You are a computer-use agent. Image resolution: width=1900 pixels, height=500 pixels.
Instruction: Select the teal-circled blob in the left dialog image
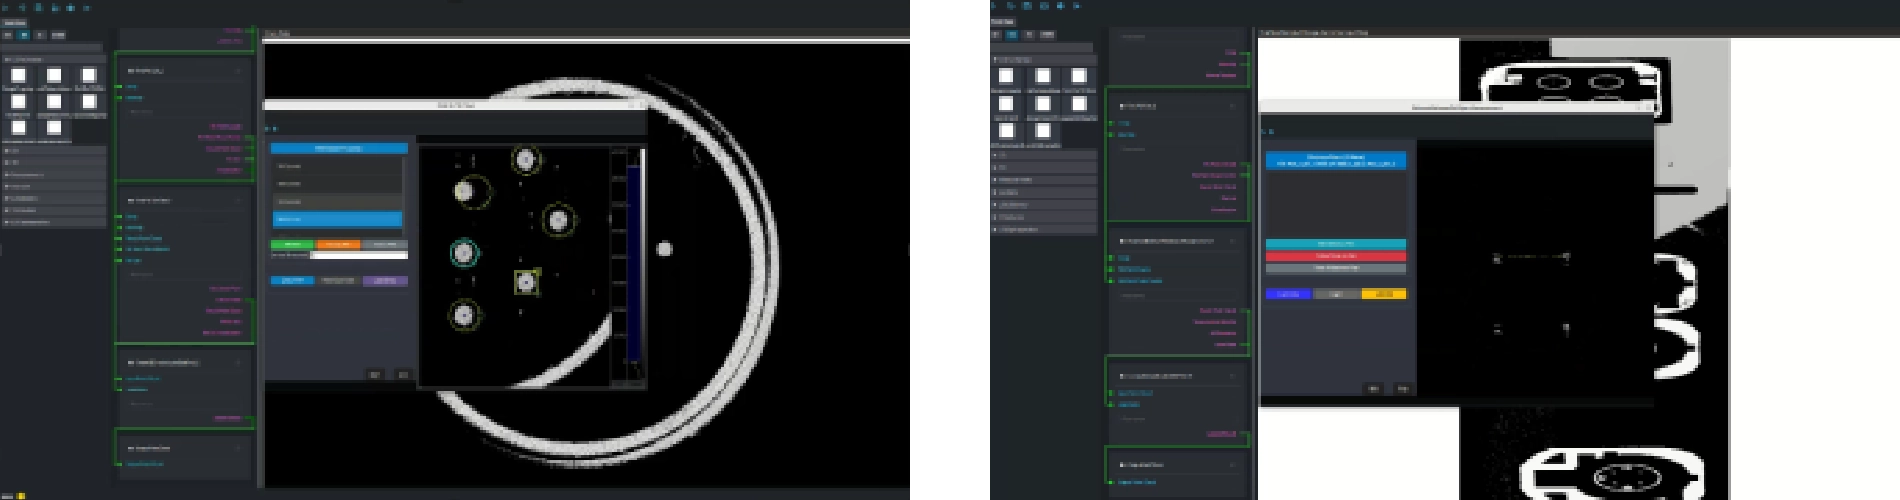pos(463,253)
